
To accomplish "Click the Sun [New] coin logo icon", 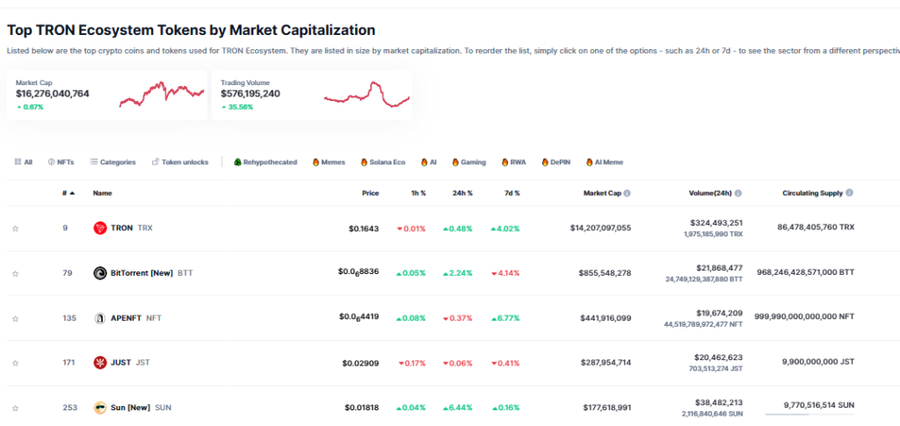I will [100, 407].
